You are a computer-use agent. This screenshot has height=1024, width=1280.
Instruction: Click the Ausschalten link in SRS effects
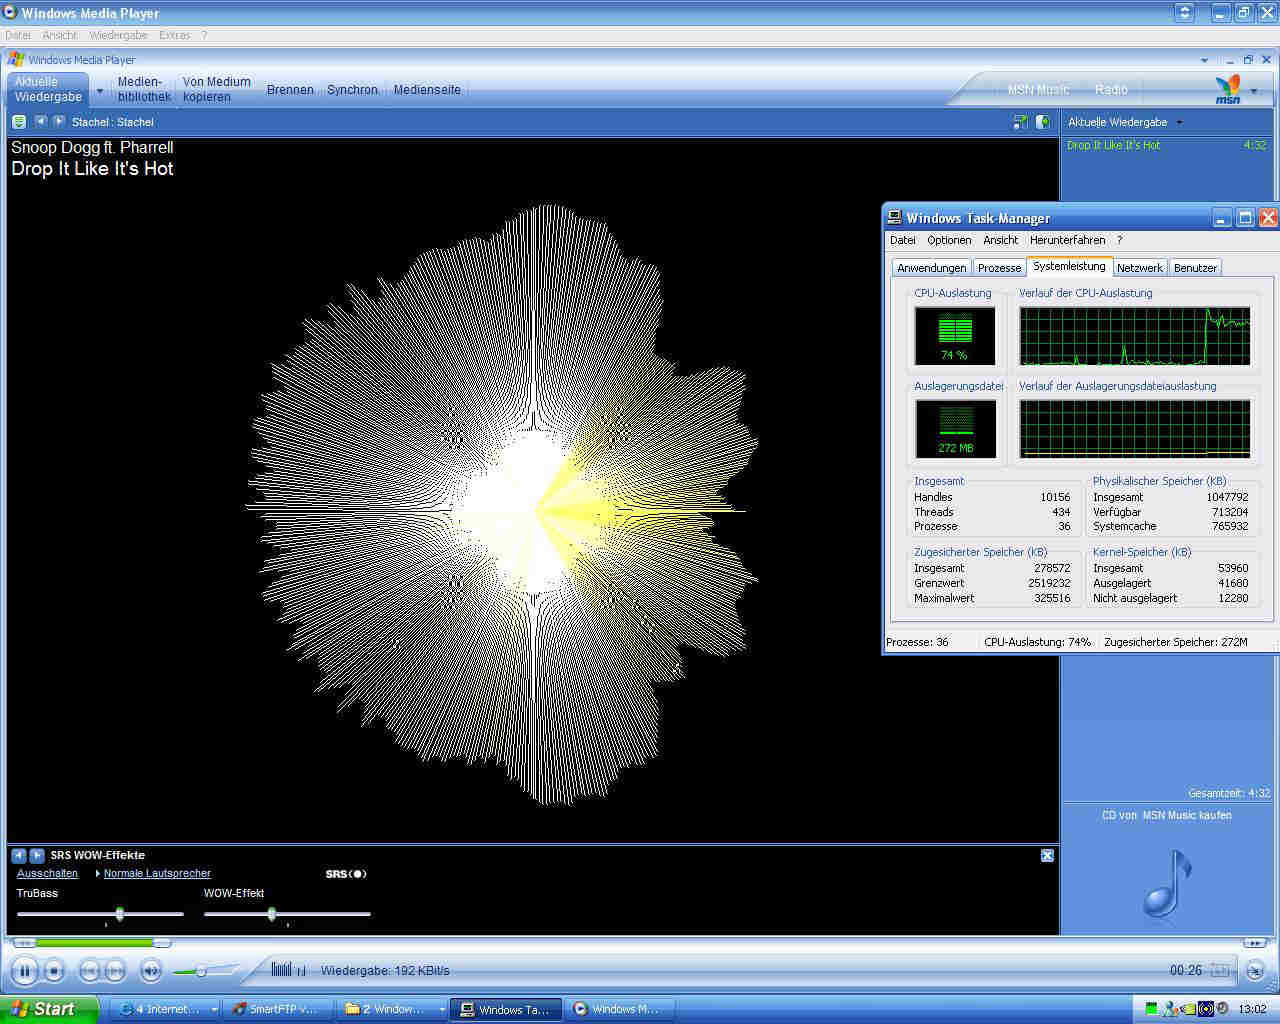click(x=47, y=873)
